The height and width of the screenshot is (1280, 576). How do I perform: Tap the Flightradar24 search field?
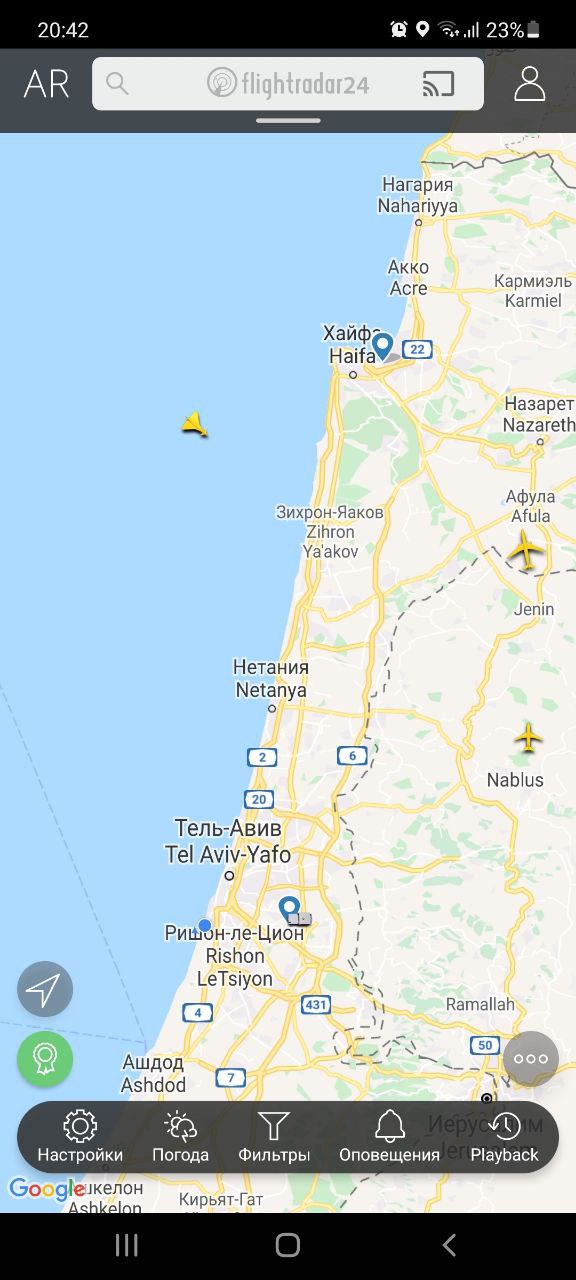(x=288, y=84)
